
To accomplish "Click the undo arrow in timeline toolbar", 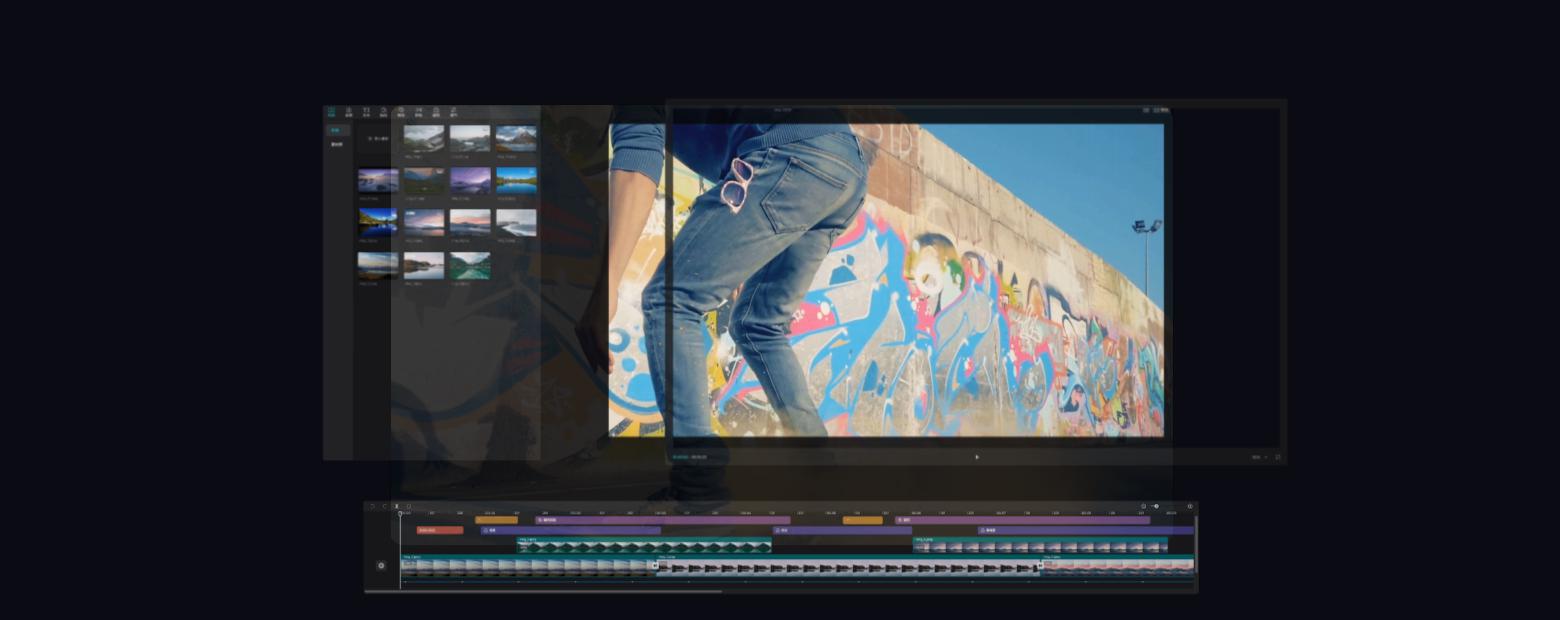I will 372,506.
